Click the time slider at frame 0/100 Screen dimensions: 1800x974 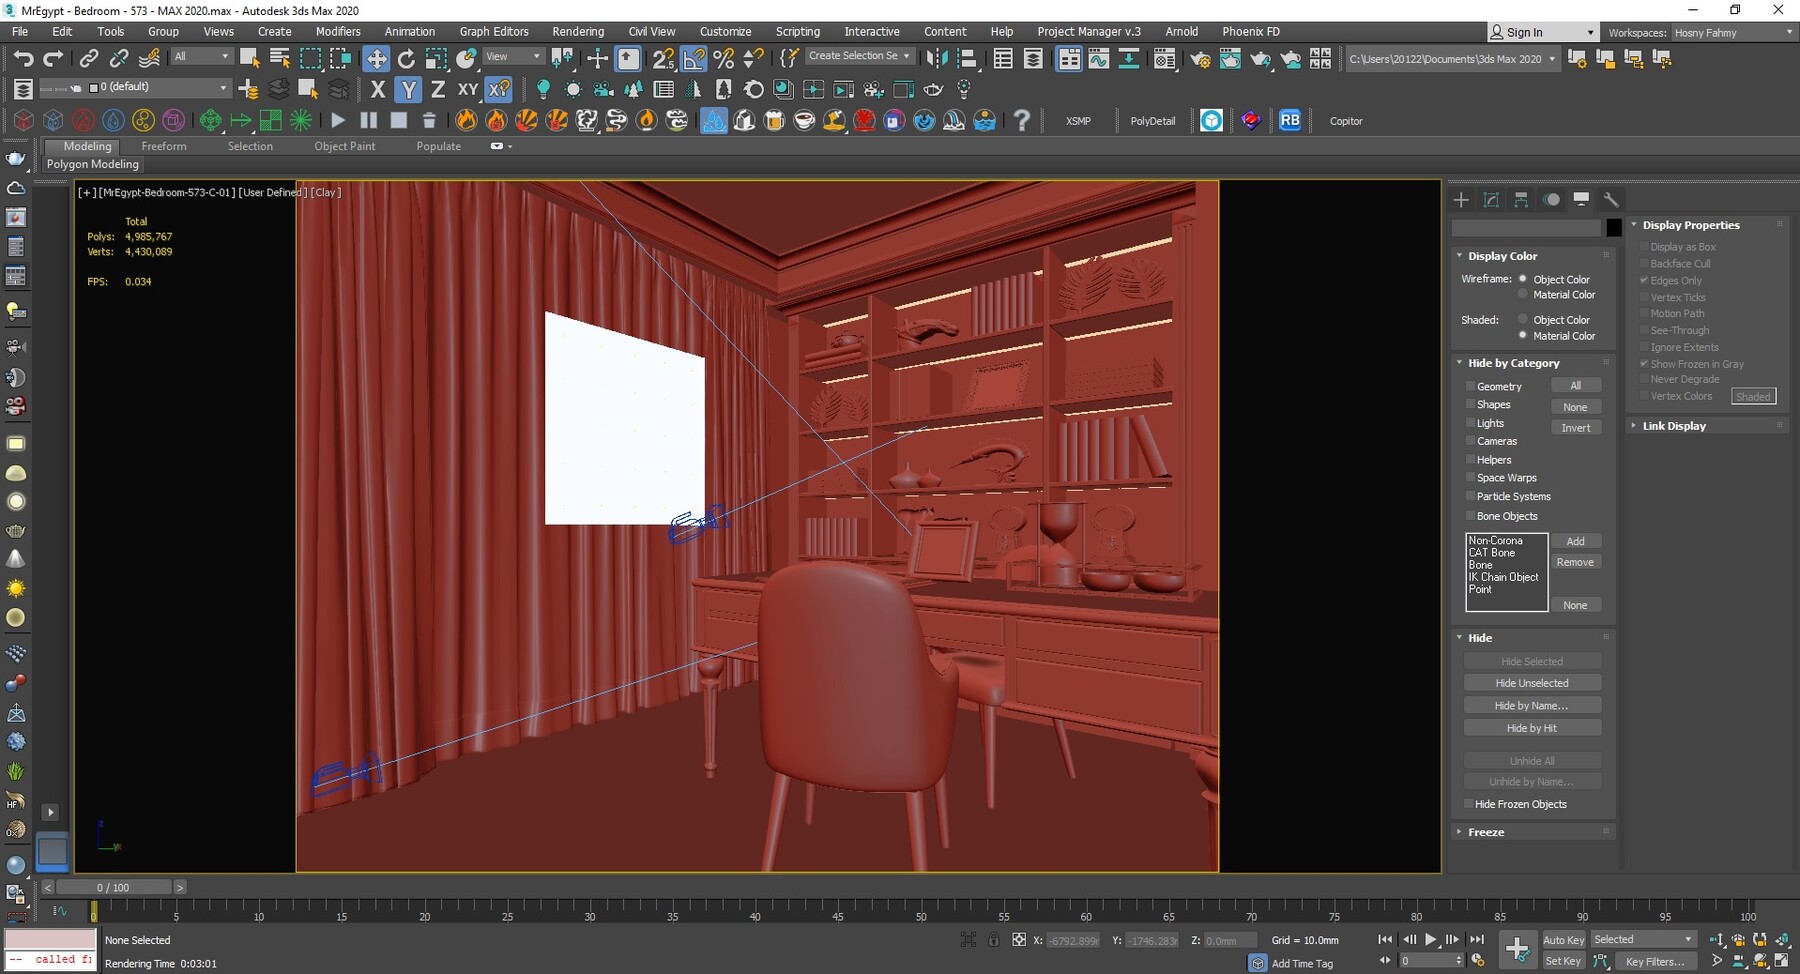pos(113,886)
